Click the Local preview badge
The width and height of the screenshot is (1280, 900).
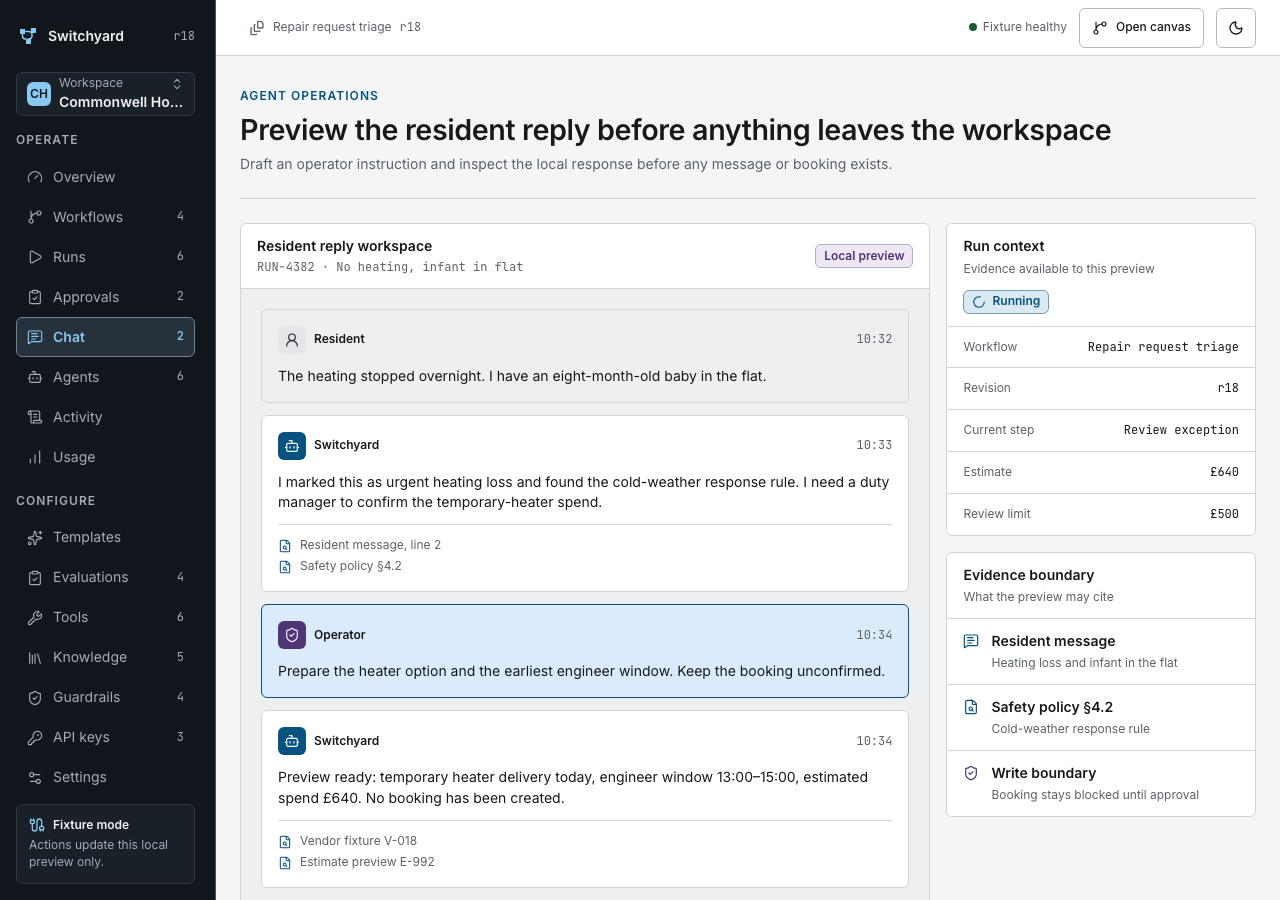[x=864, y=256]
